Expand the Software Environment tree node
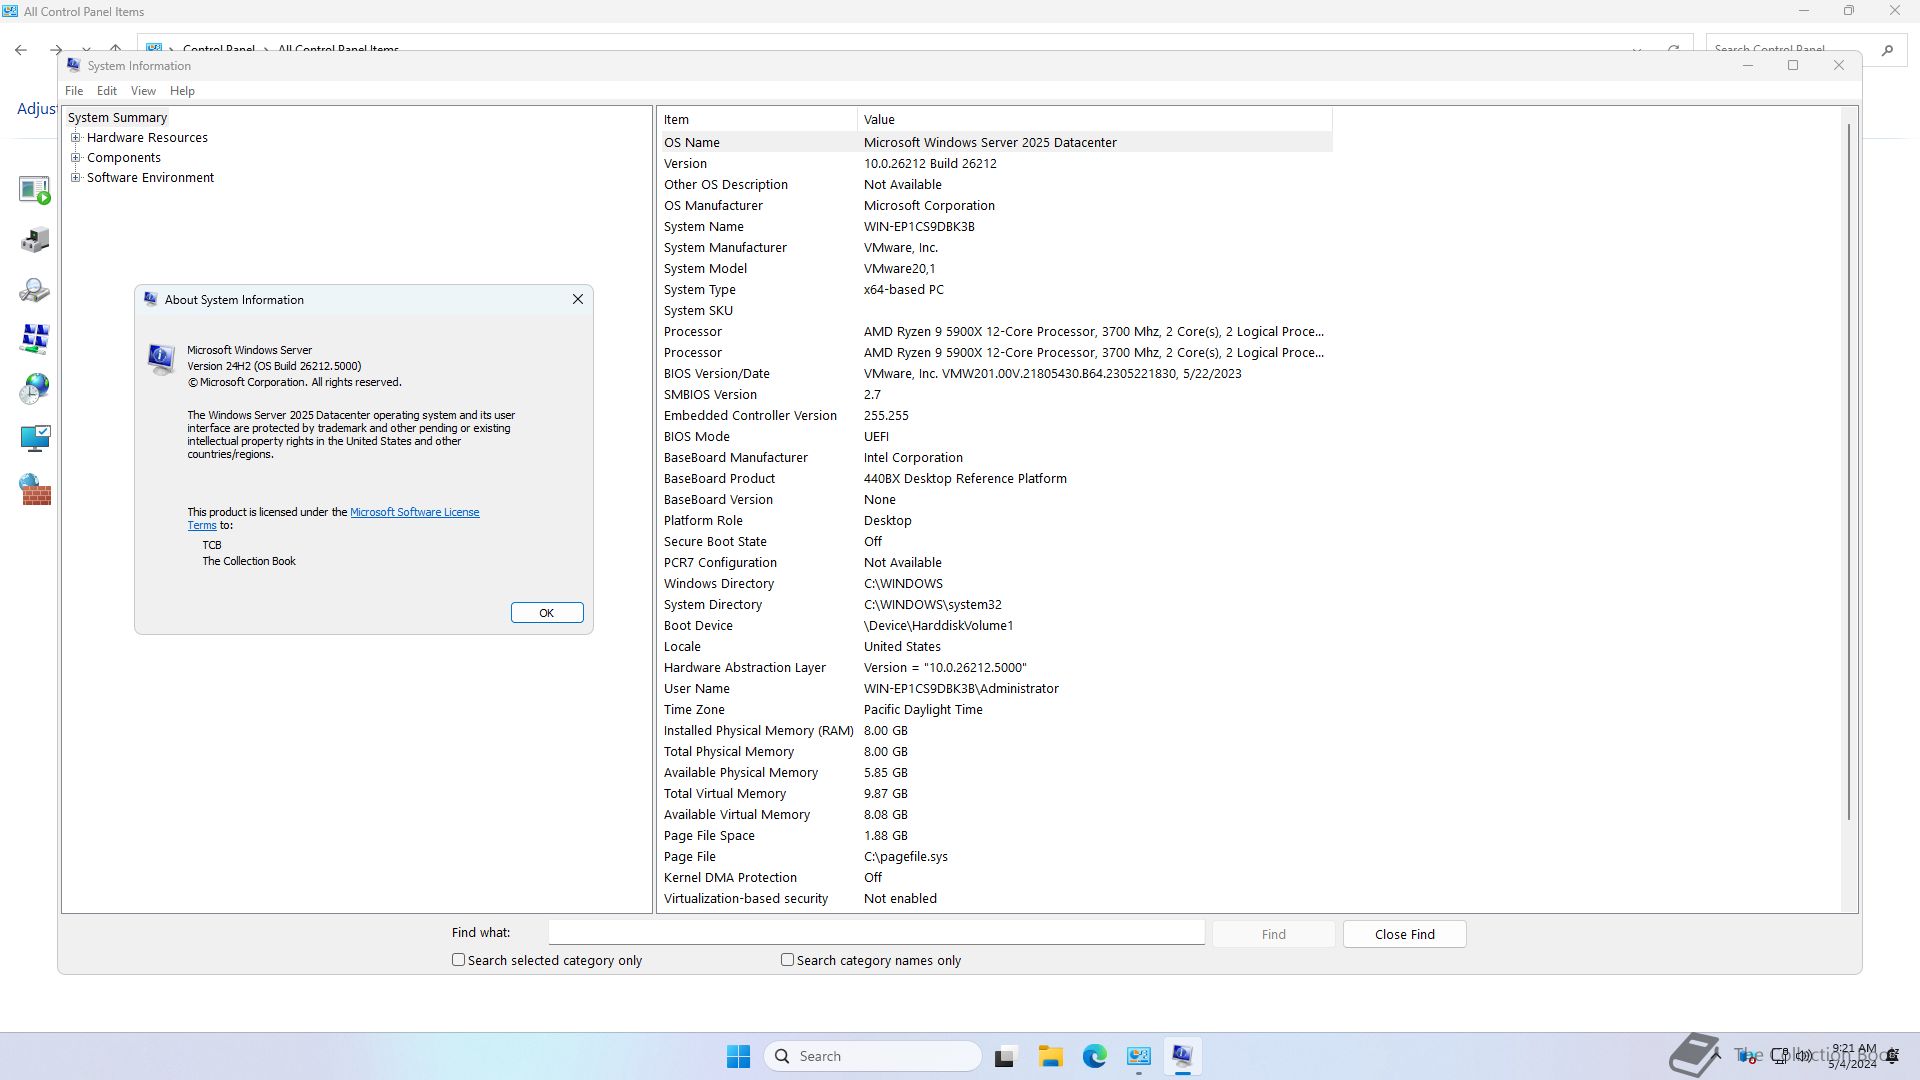 point(76,178)
